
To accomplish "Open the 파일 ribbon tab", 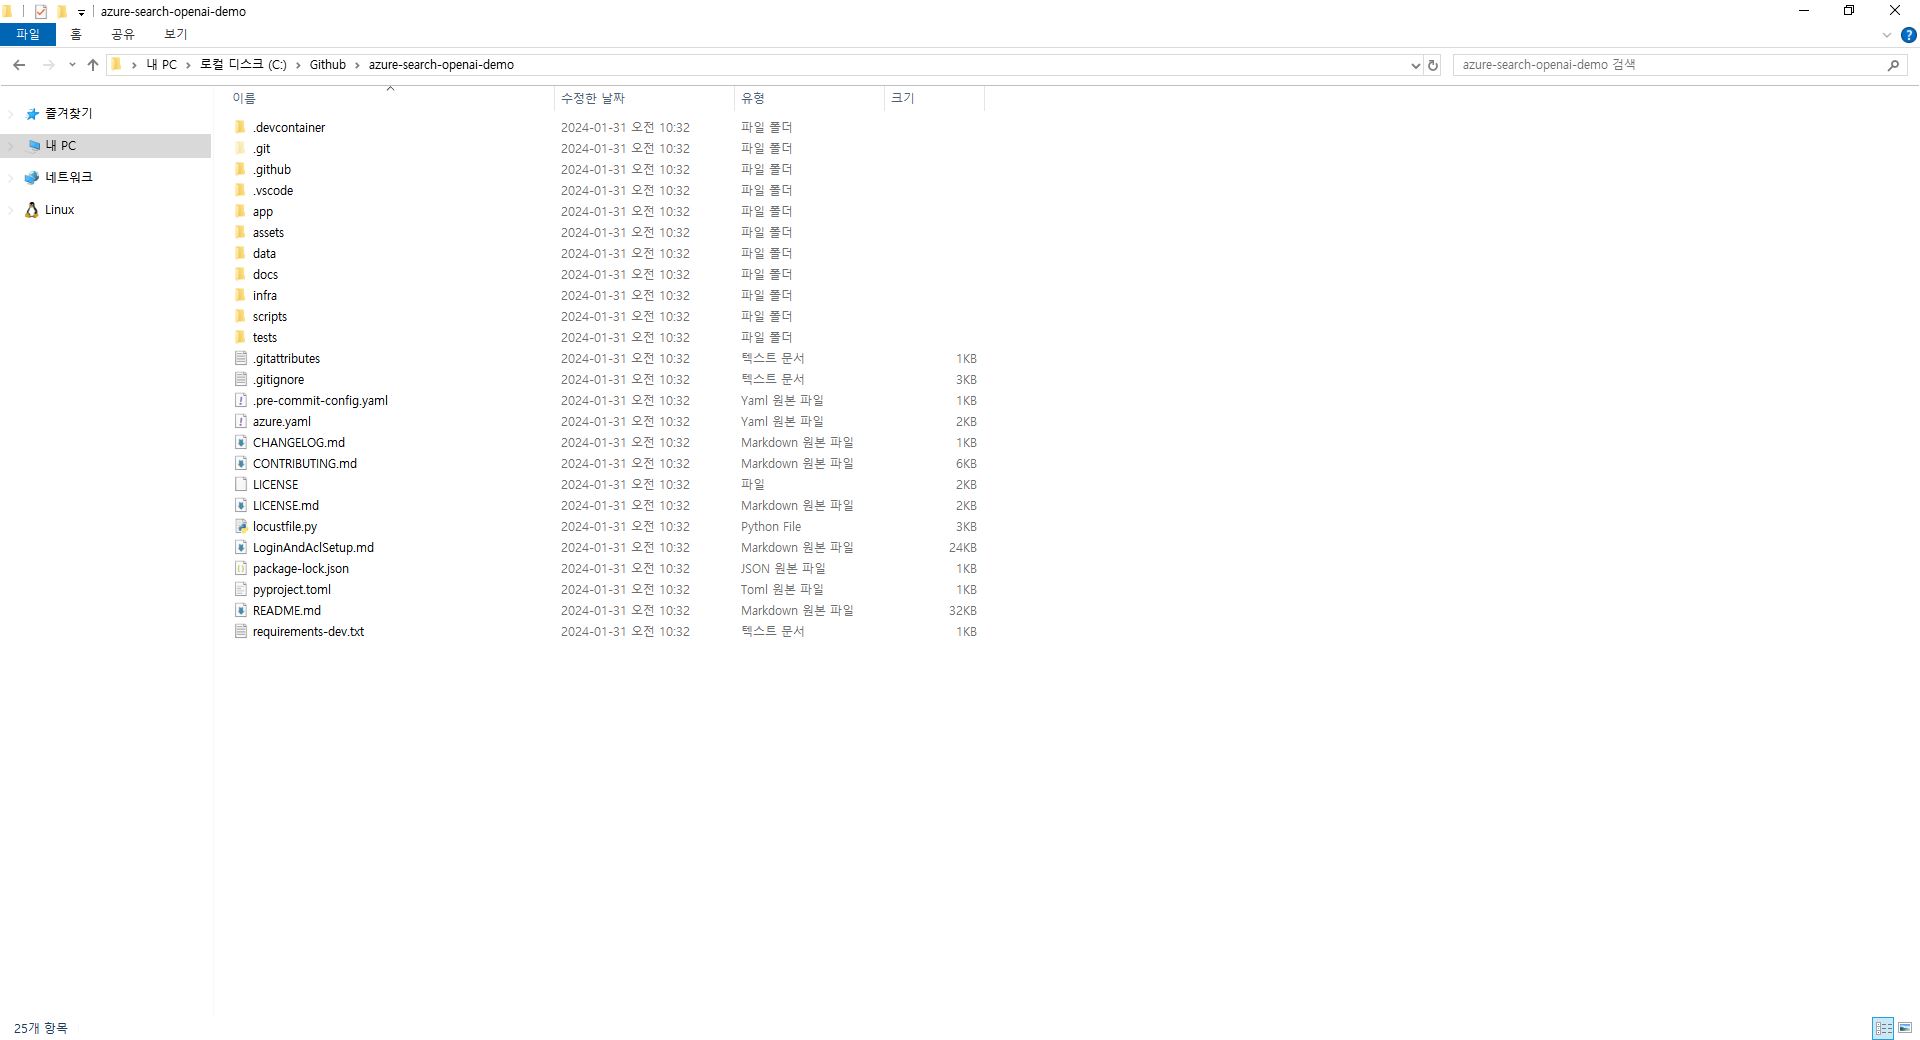I will pos(28,34).
